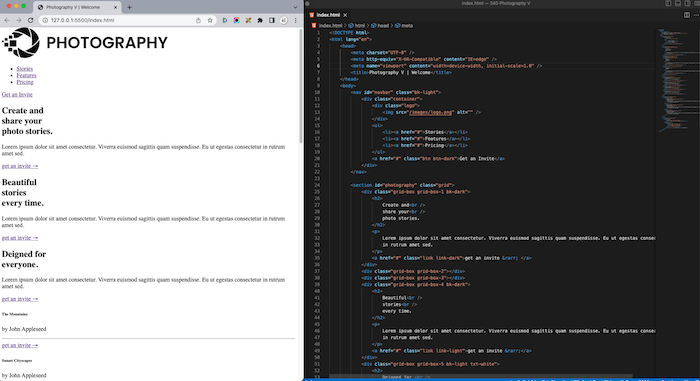Open the Extensions puzzle piece menu

[x=260, y=20]
